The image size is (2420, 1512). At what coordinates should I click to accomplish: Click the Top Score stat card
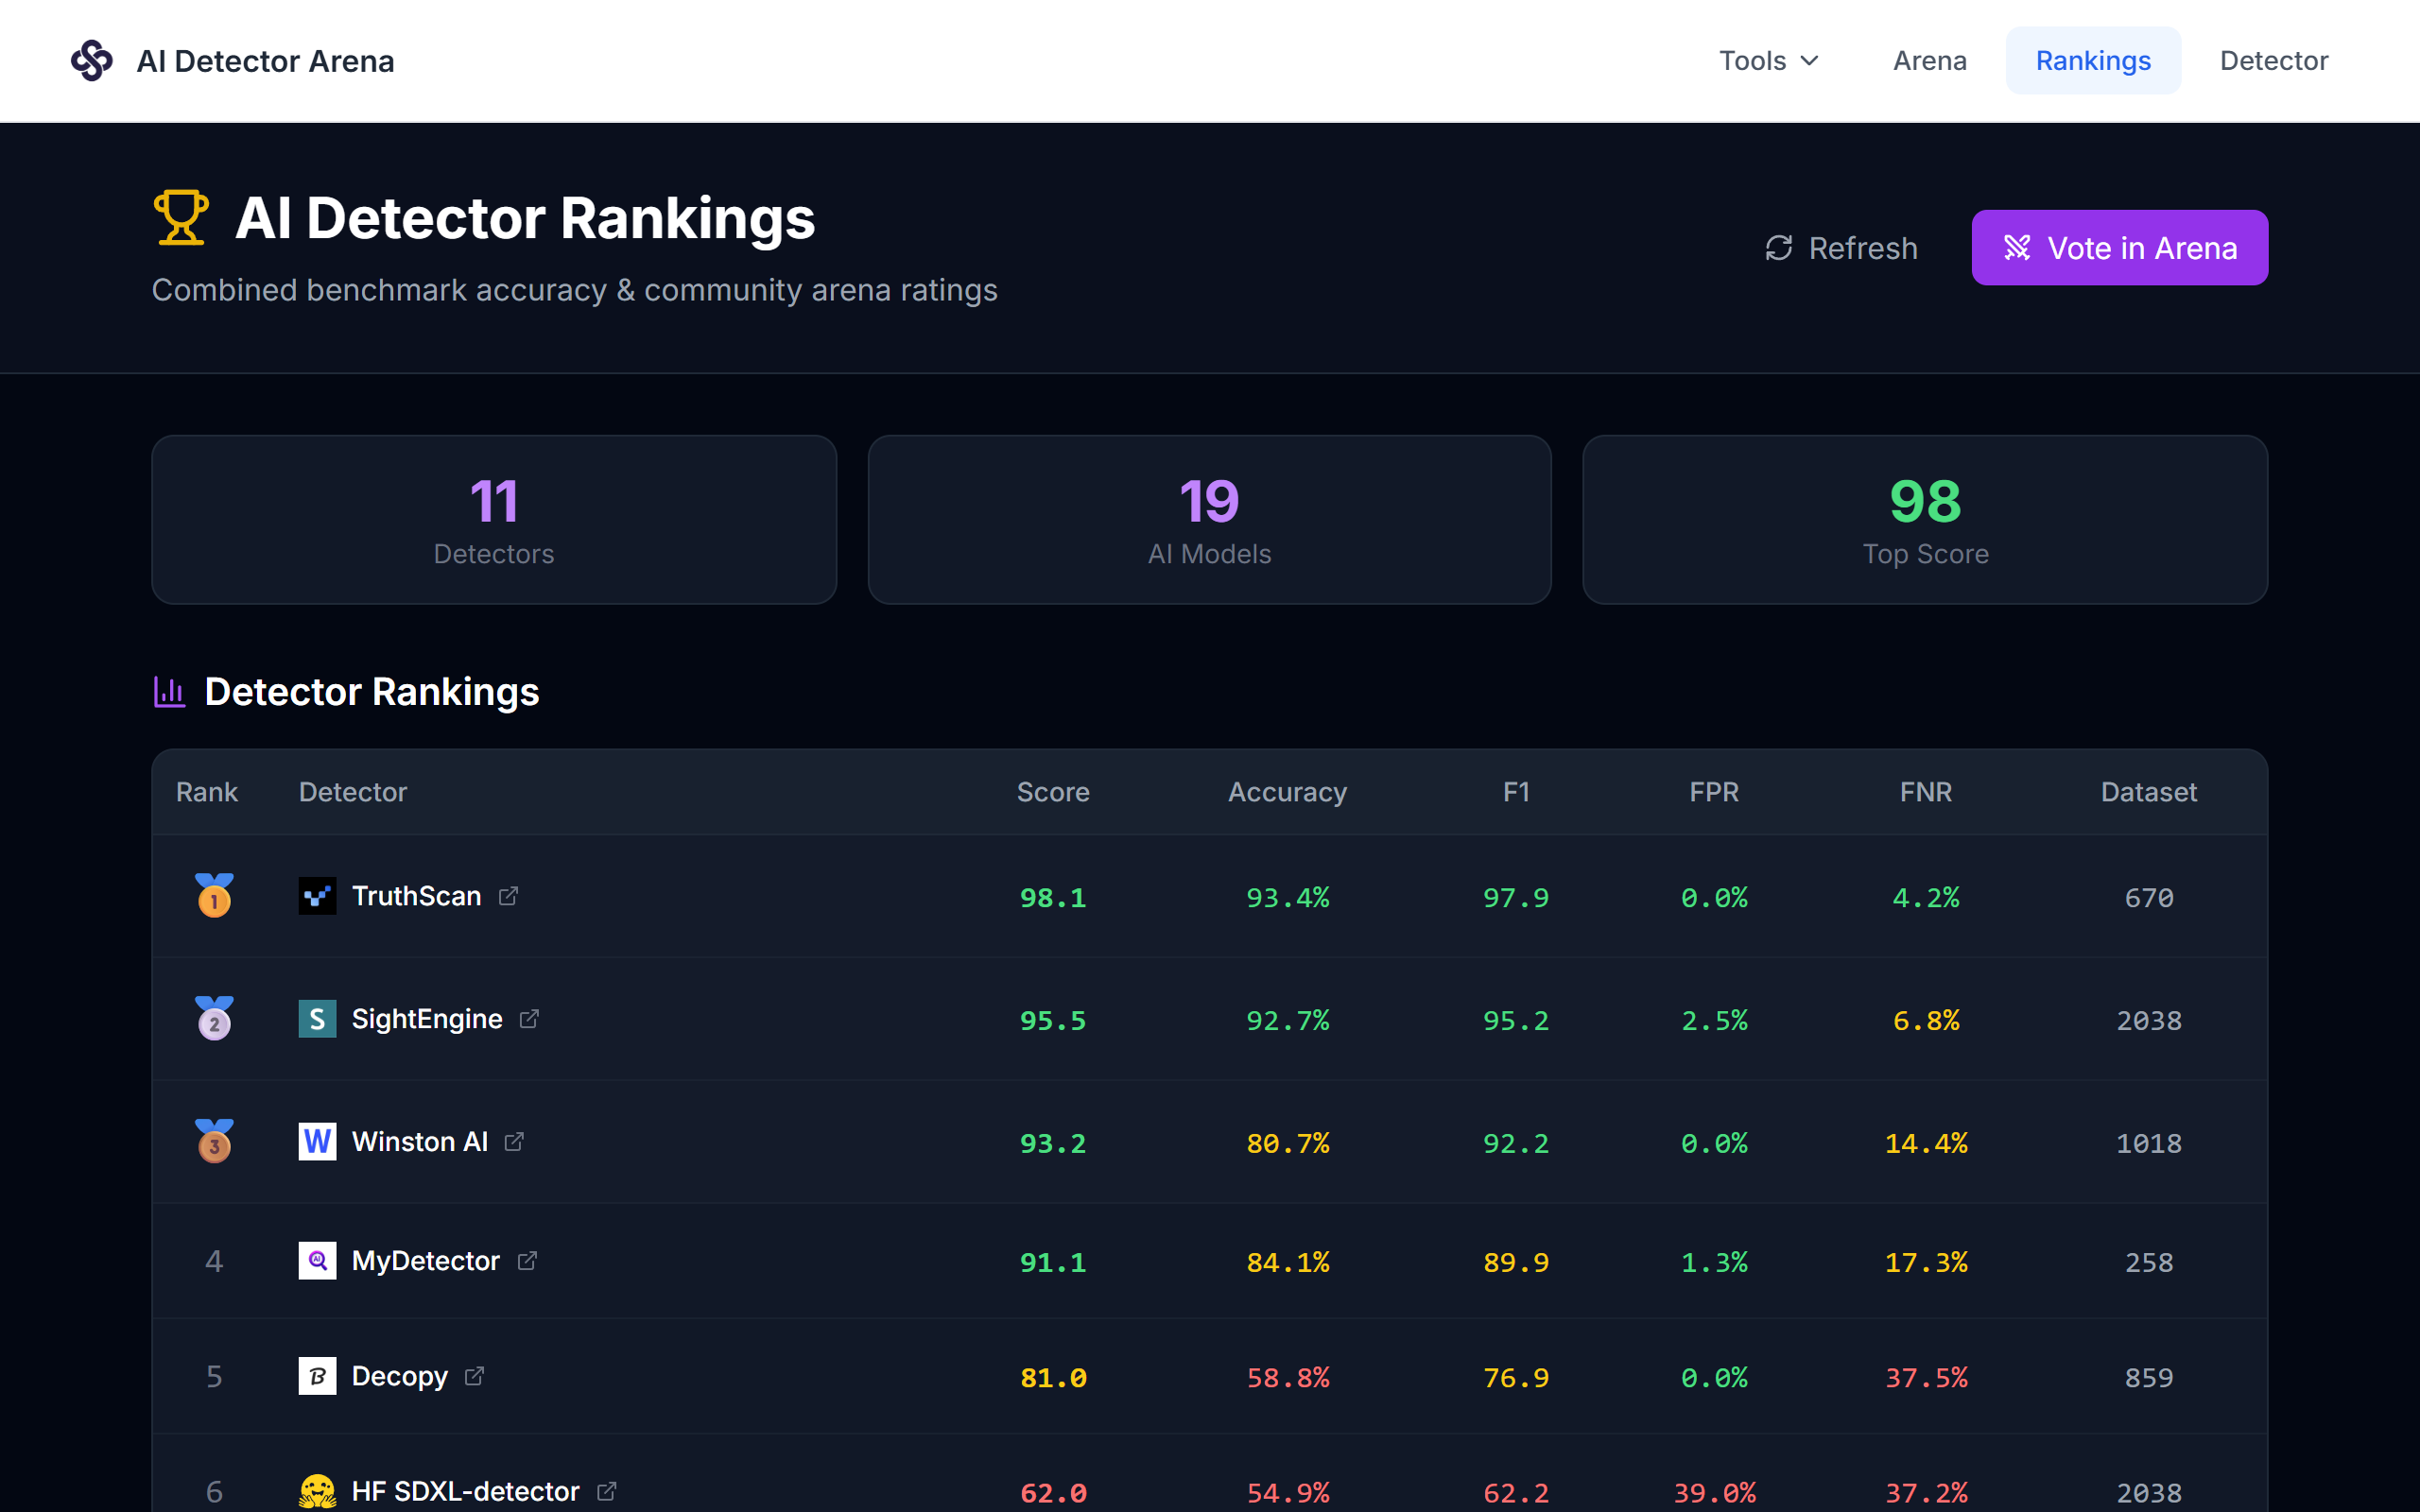point(1924,519)
